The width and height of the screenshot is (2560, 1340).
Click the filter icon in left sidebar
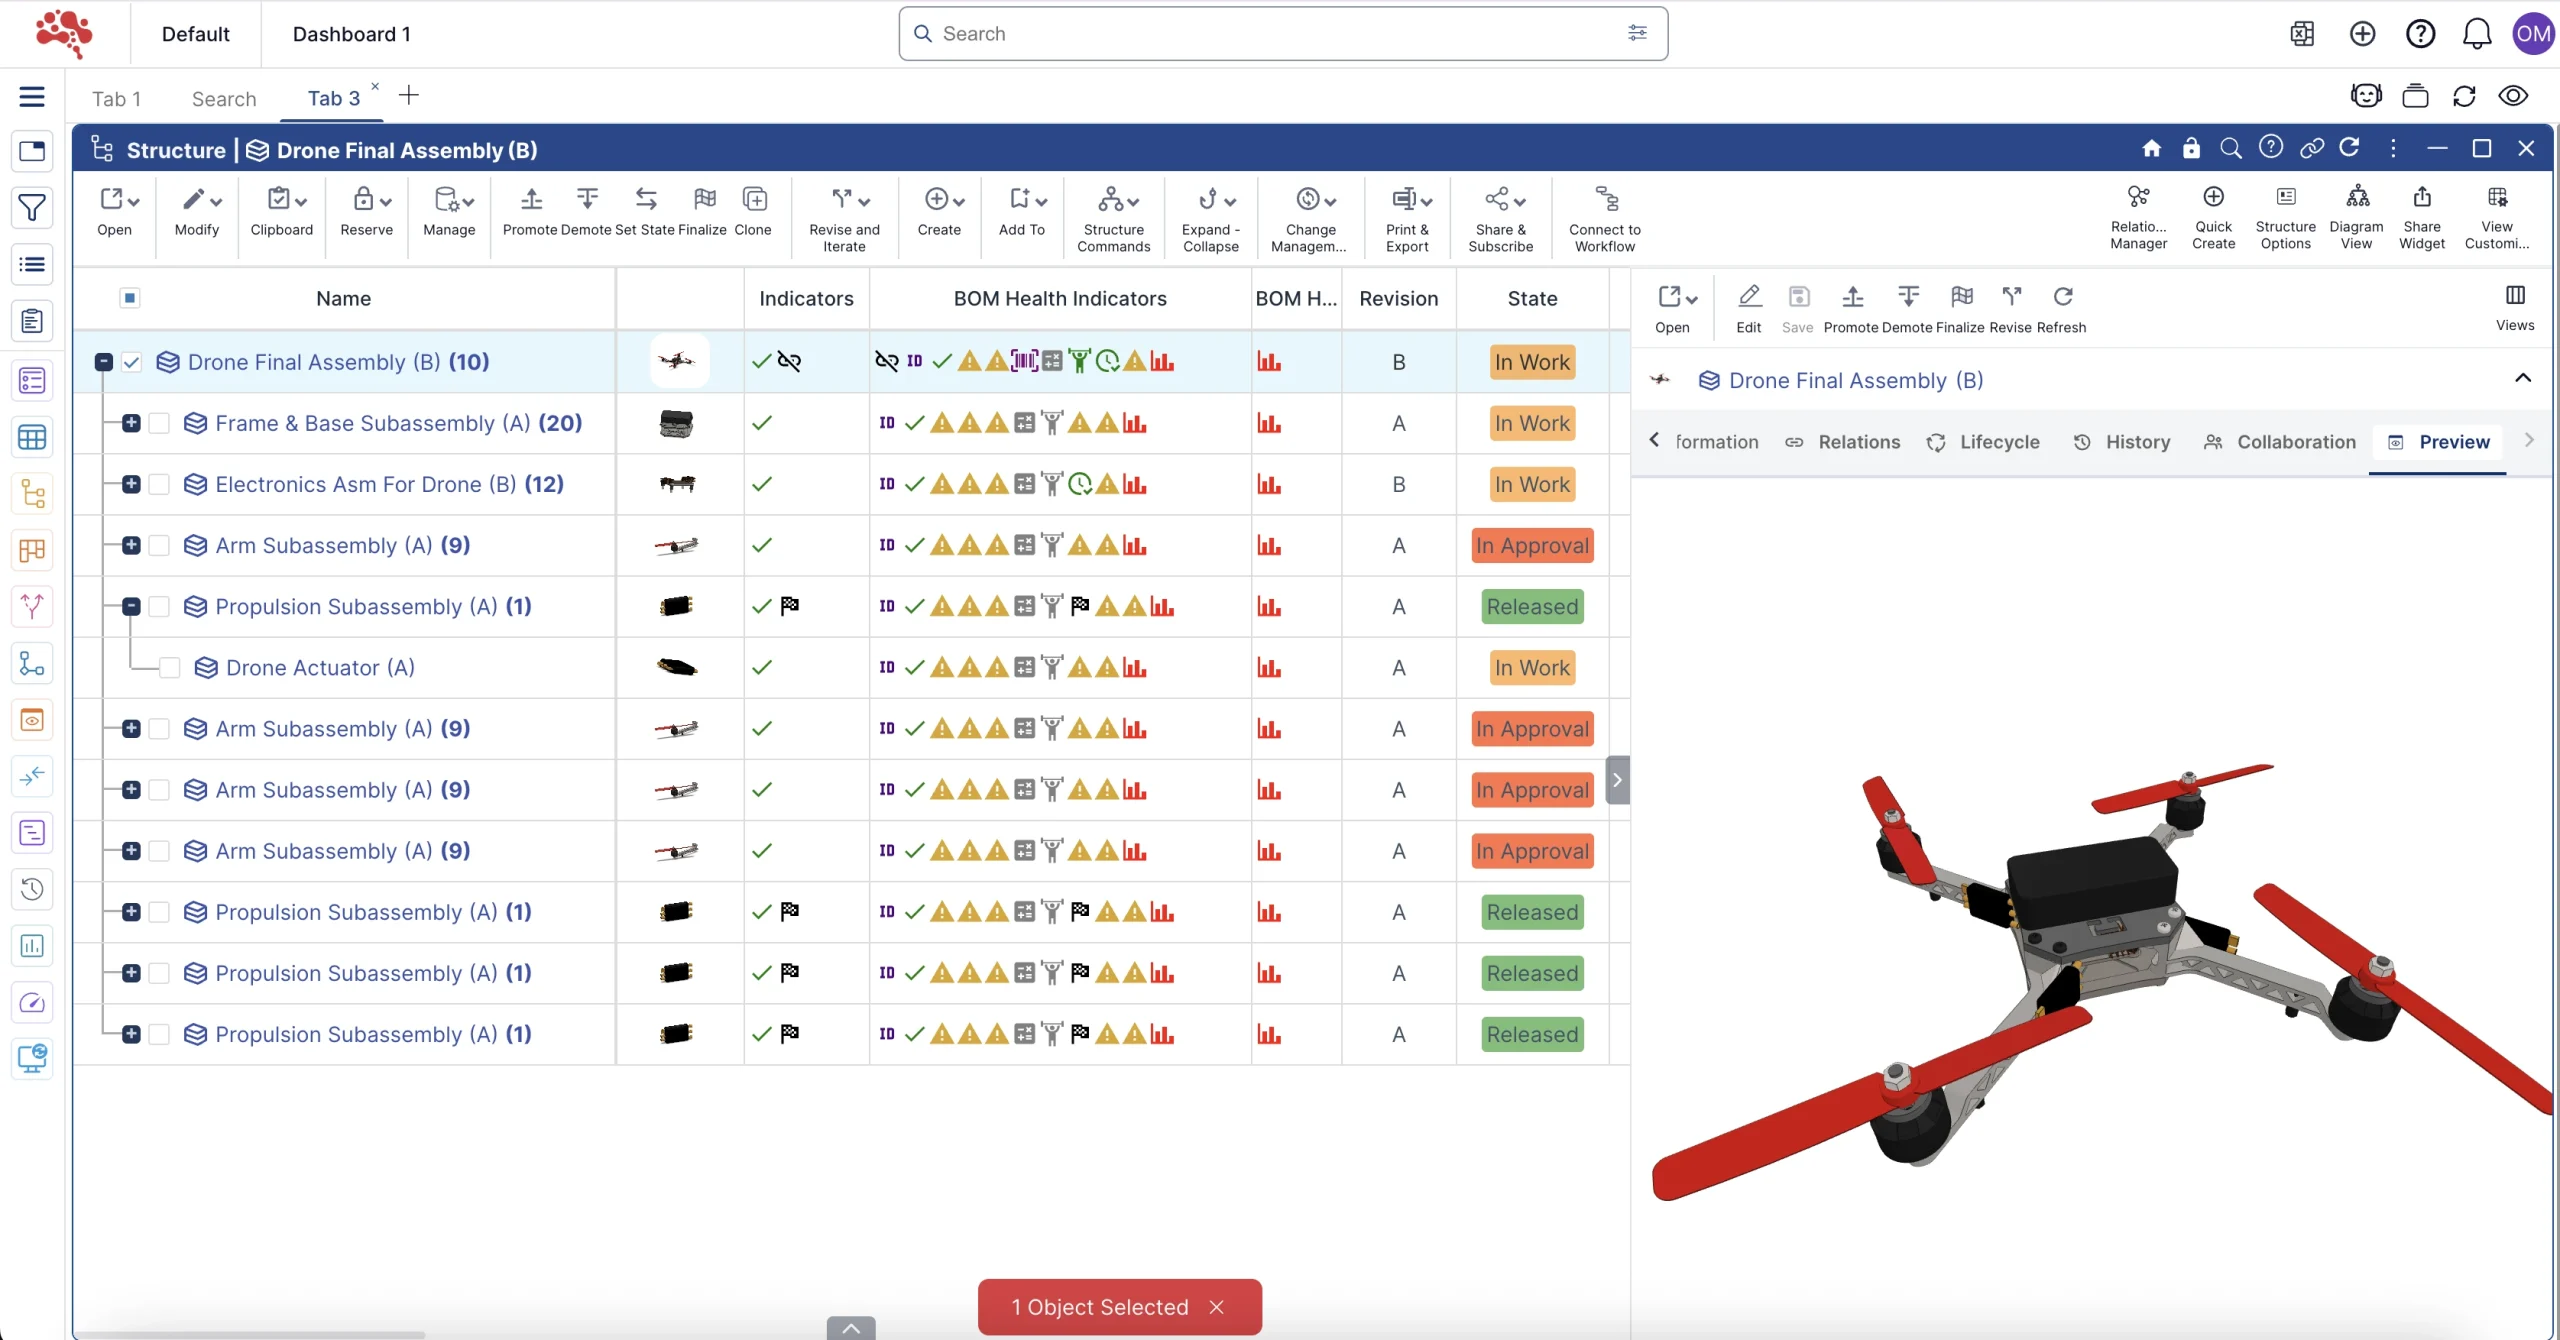[x=32, y=208]
